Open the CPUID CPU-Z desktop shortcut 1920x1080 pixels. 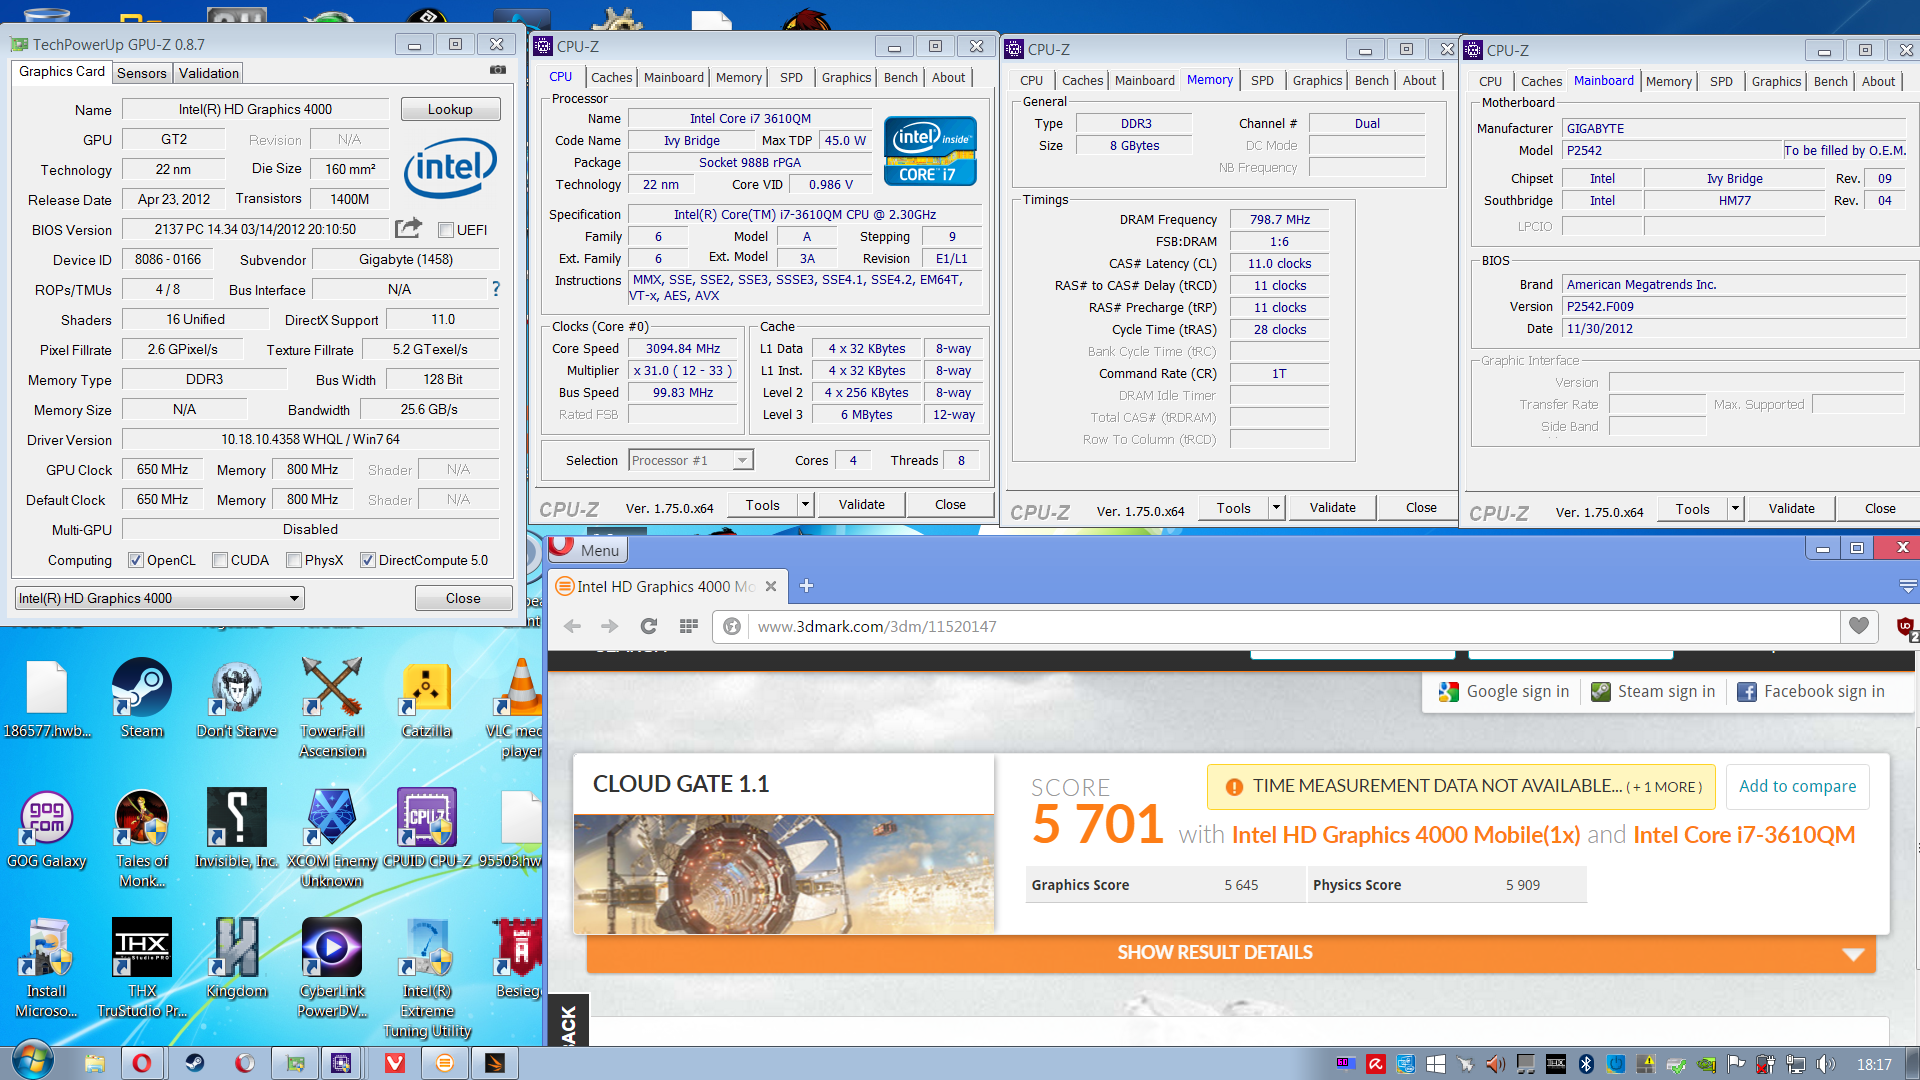click(x=427, y=828)
